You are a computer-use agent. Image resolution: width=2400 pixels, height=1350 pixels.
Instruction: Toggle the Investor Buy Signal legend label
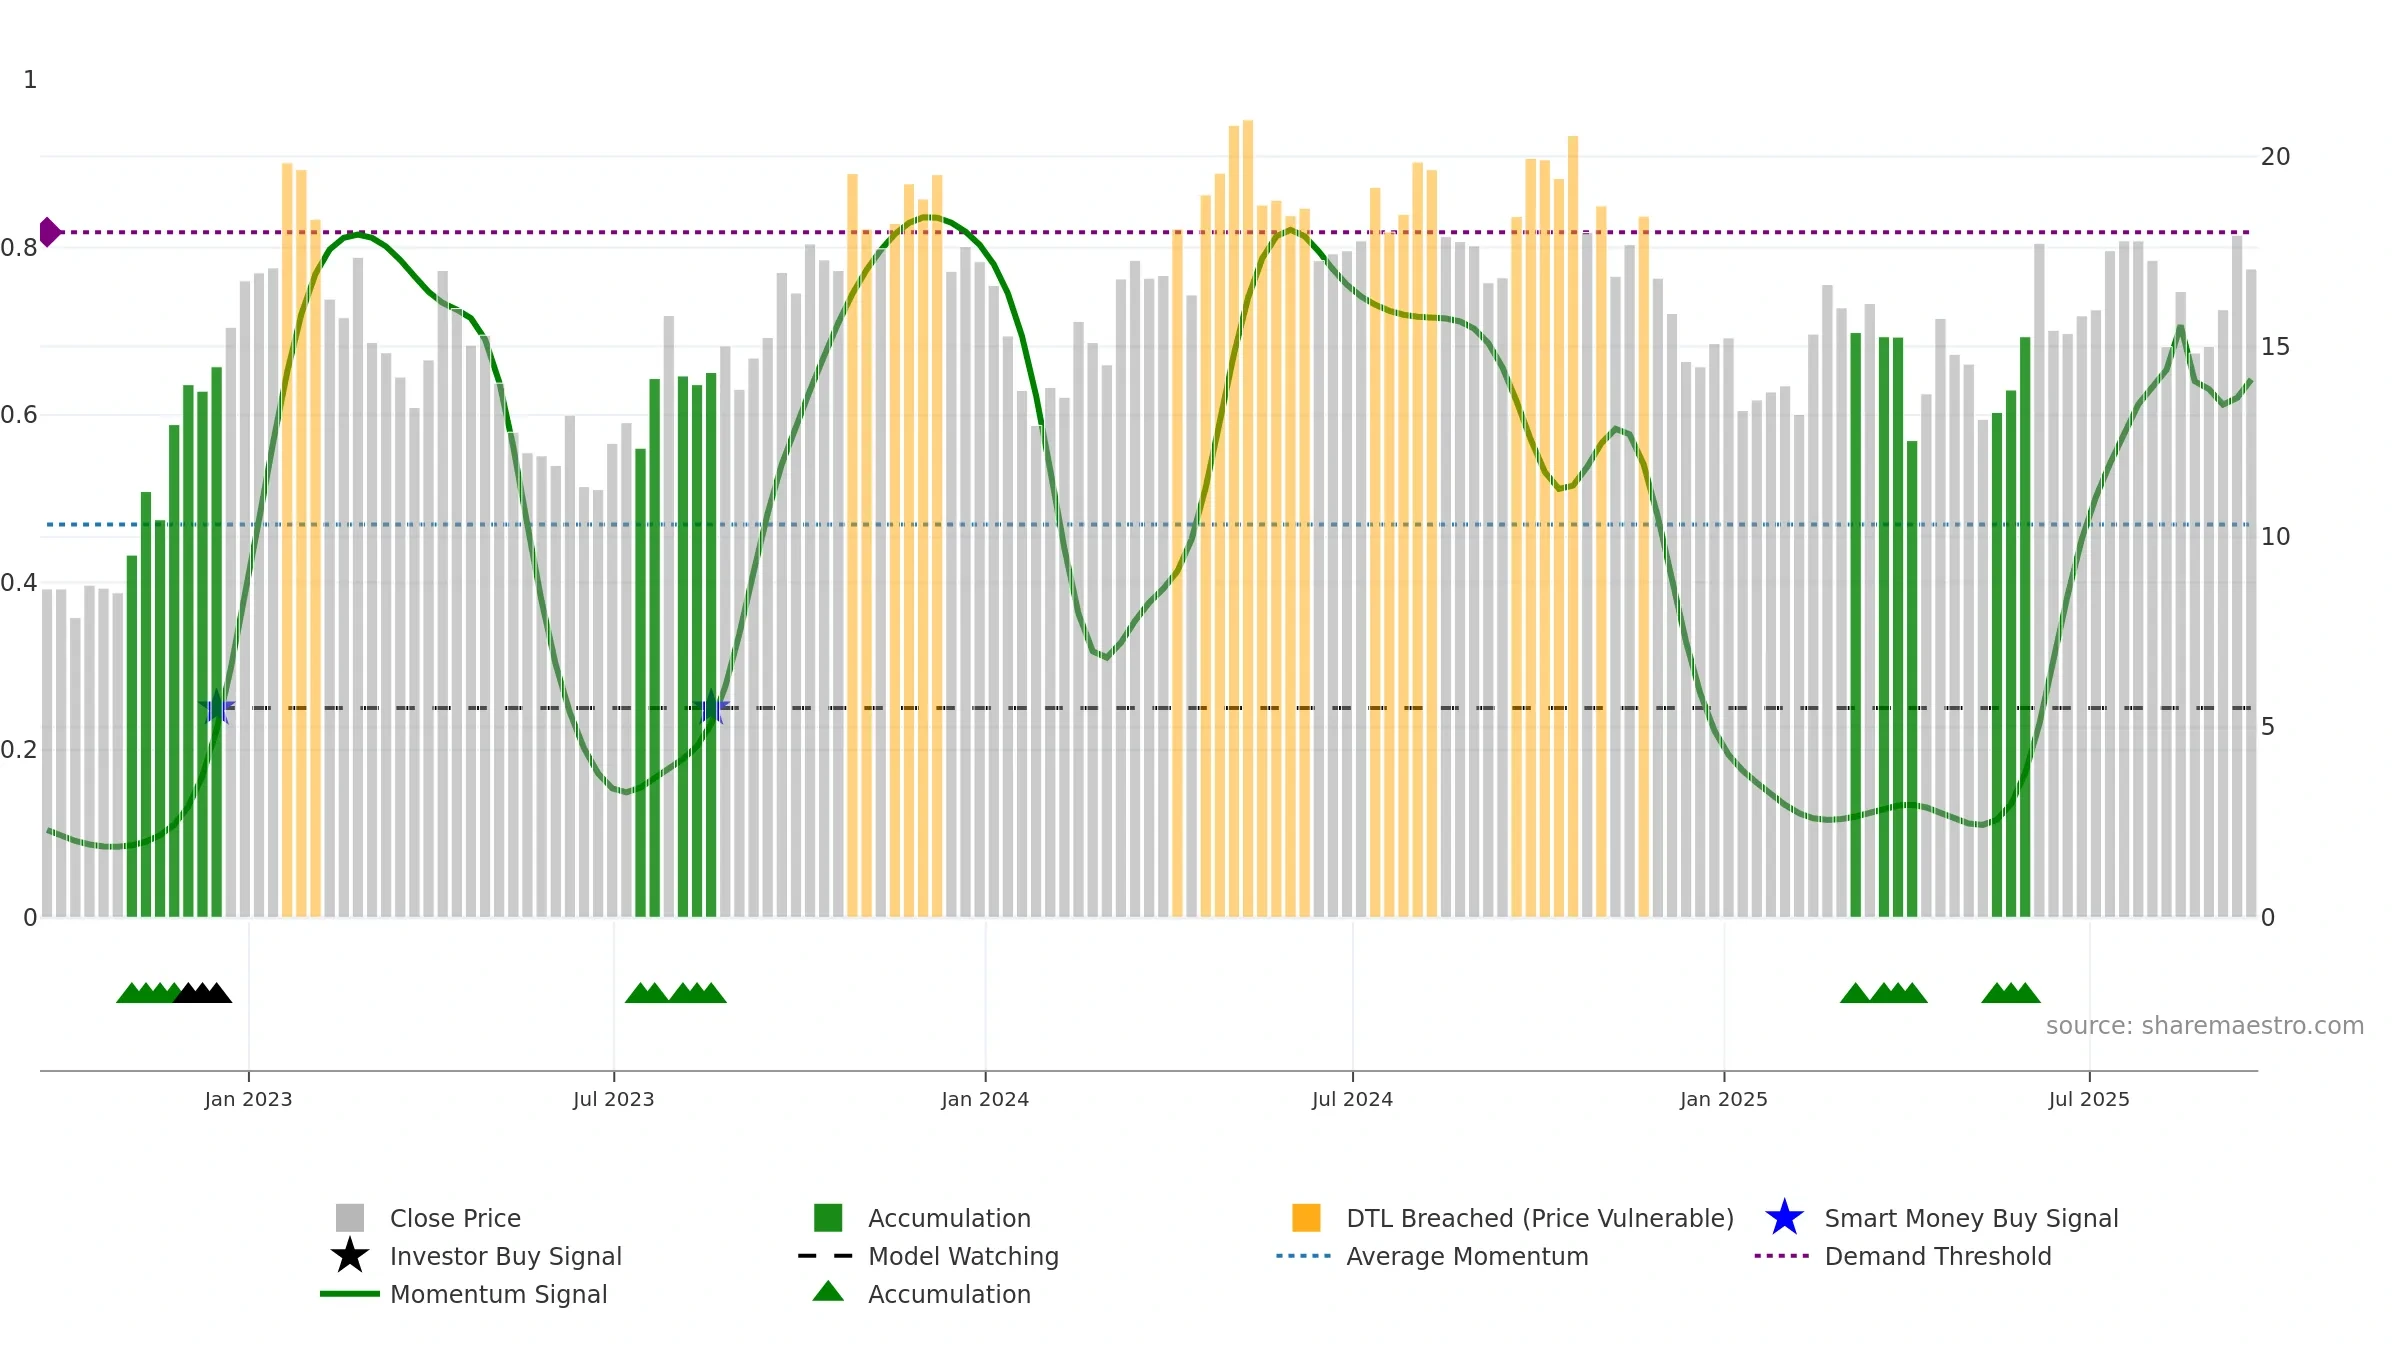tap(505, 1256)
